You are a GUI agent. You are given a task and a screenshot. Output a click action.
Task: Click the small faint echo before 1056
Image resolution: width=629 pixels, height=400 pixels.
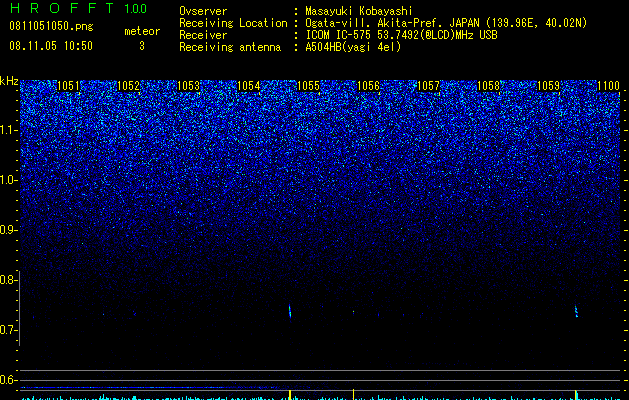[x=353, y=311]
